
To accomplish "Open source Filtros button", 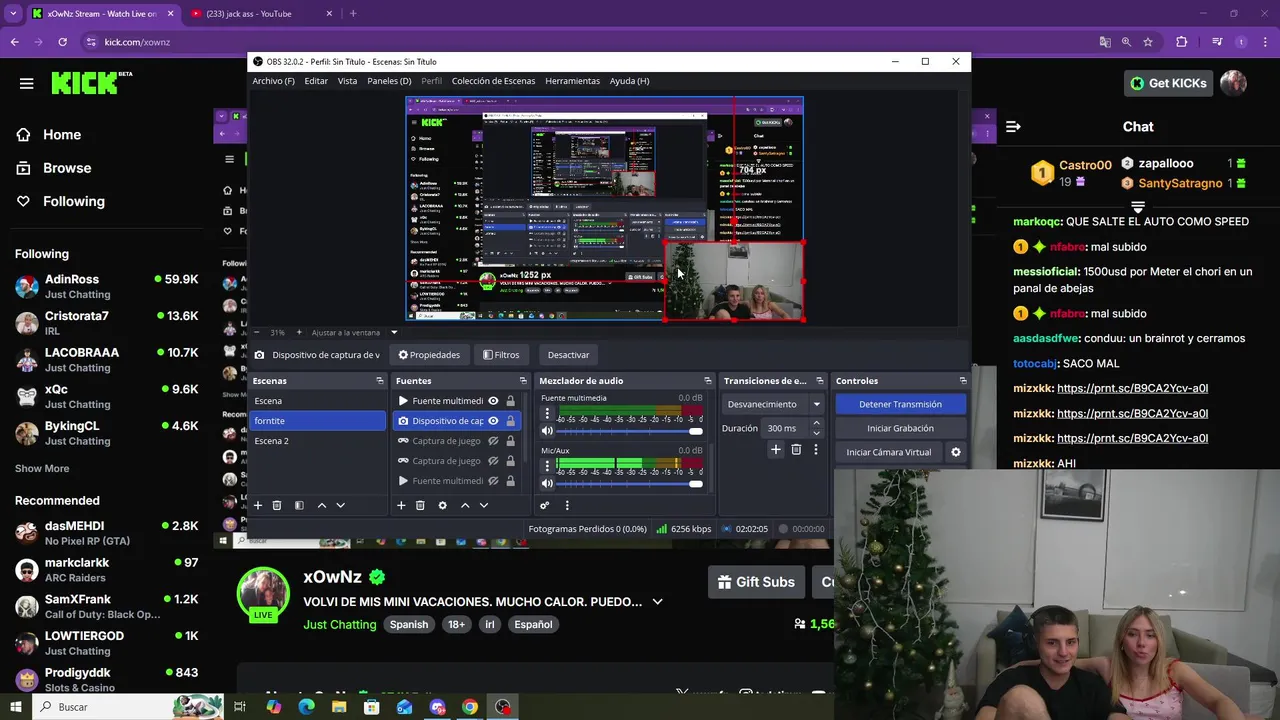I will (x=501, y=355).
